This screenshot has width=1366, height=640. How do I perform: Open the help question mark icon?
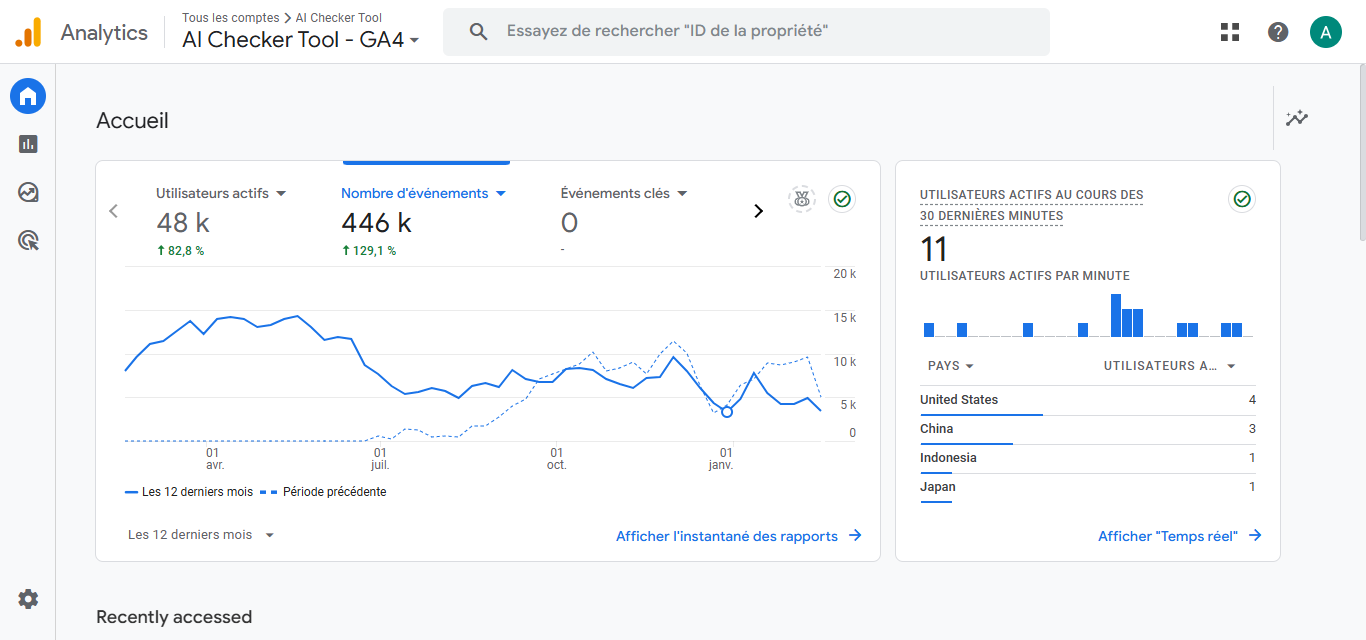(x=1278, y=32)
